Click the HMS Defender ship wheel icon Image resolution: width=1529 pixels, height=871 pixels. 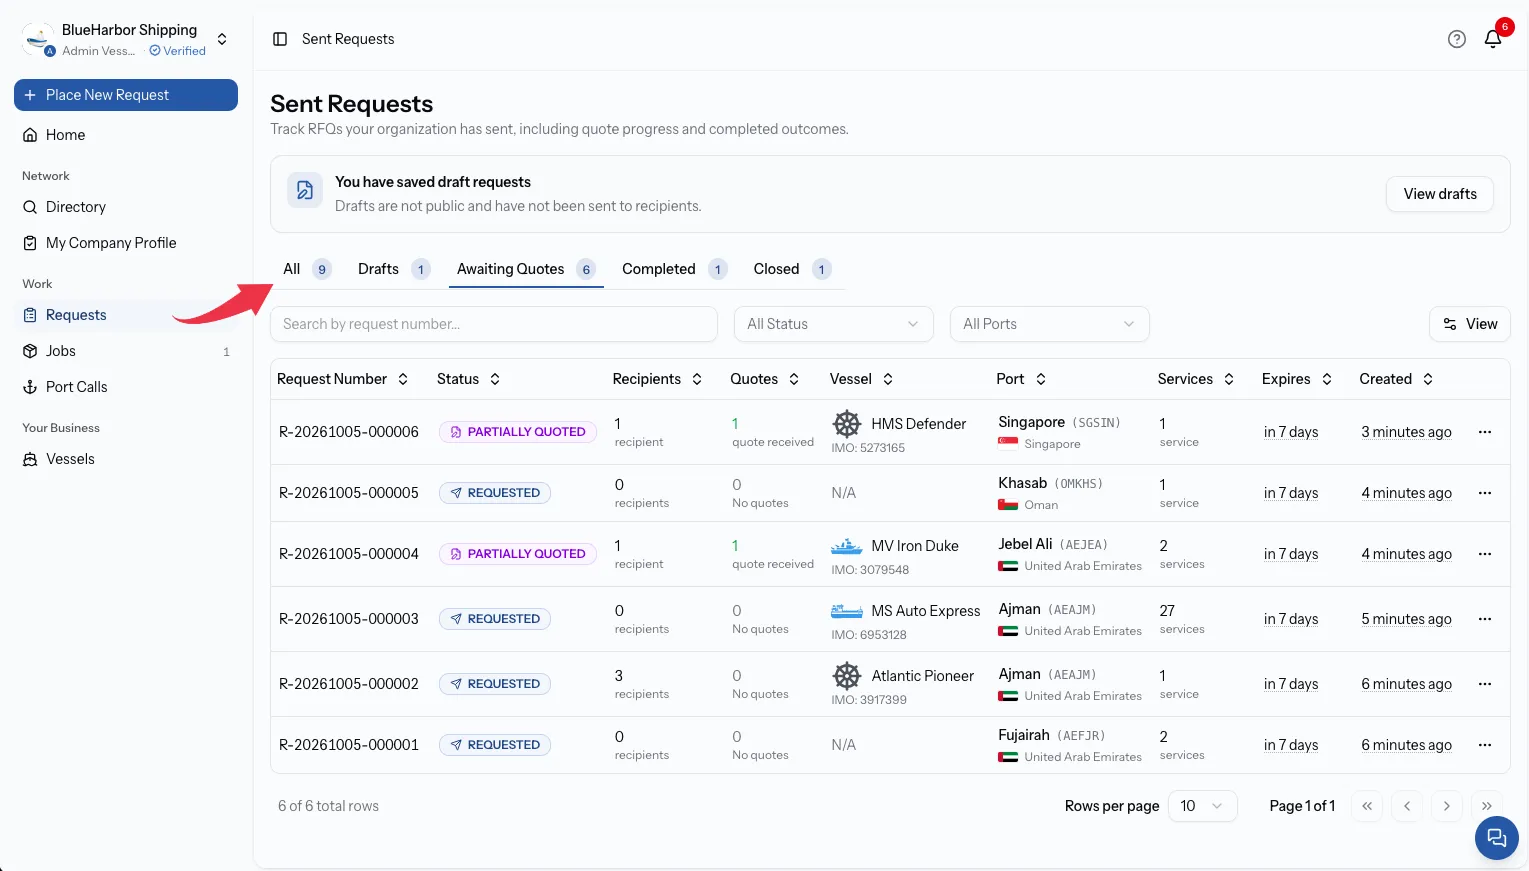pyautogui.click(x=847, y=424)
